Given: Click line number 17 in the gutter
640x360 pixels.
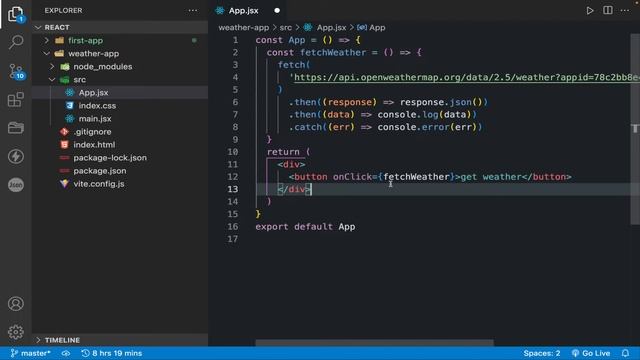Looking at the screenshot, I should click(233, 239).
